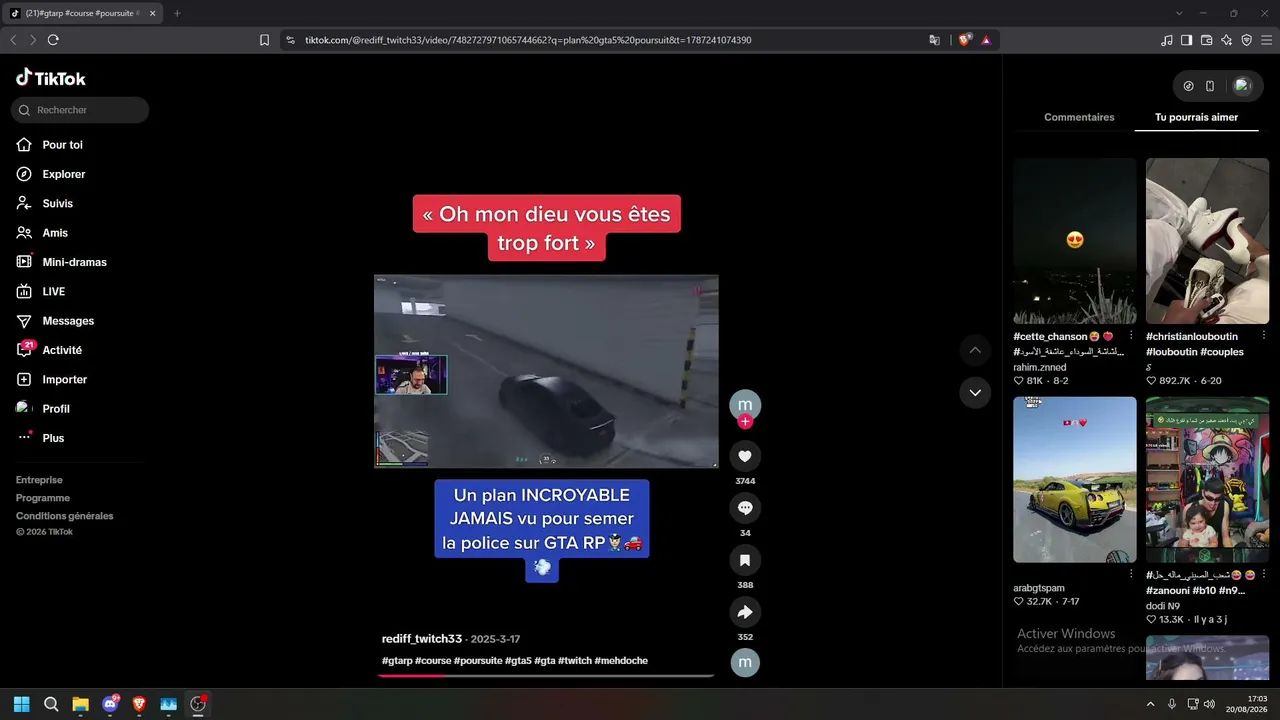This screenshot has height=720, width=1280.
Task: Toggle the browser sidebar panel
Action: click(x=1187, y=40)
